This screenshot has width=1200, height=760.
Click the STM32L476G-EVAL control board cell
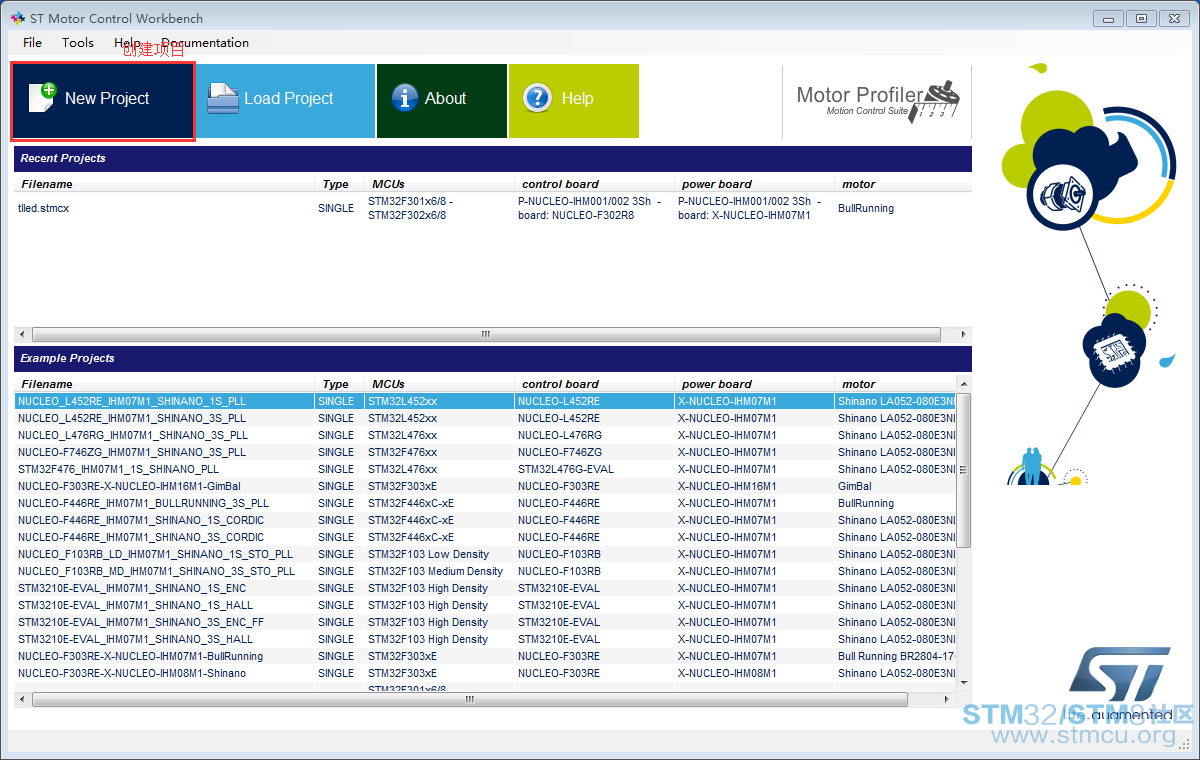(566, 469)
